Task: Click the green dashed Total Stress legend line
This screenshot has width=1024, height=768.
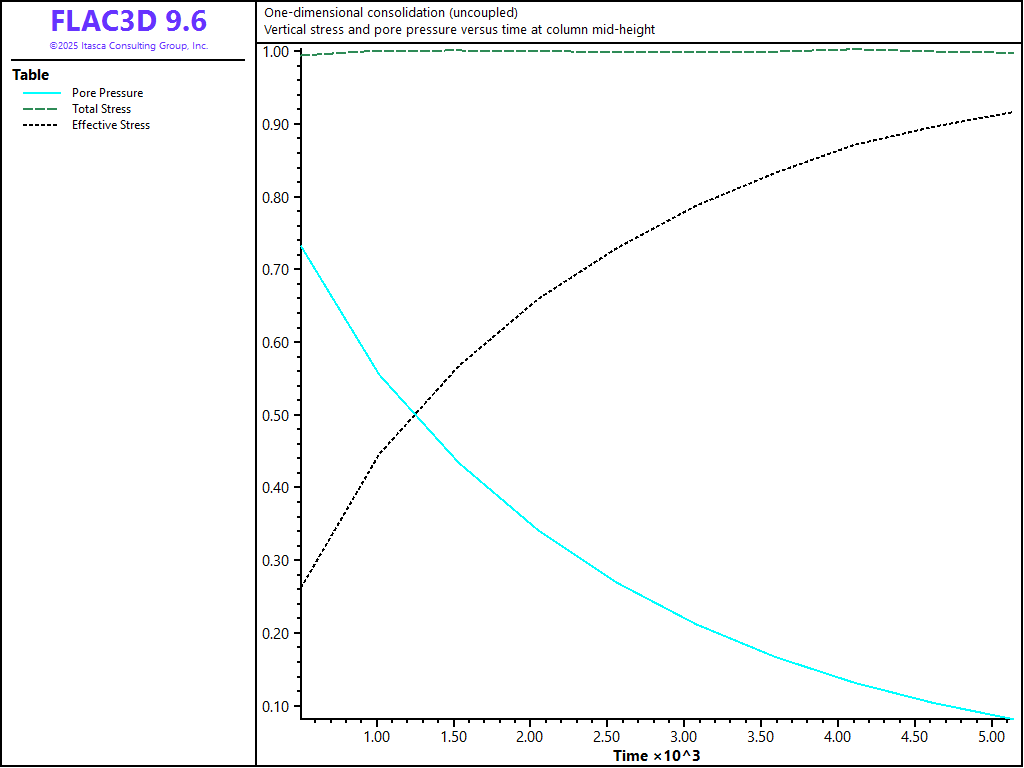Action: (x=41, y=109)
